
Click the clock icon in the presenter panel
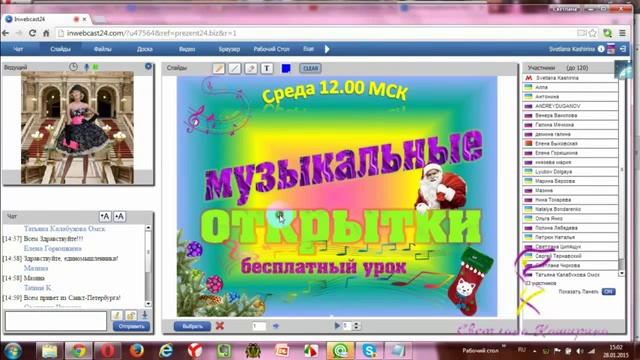coord(73,67)
